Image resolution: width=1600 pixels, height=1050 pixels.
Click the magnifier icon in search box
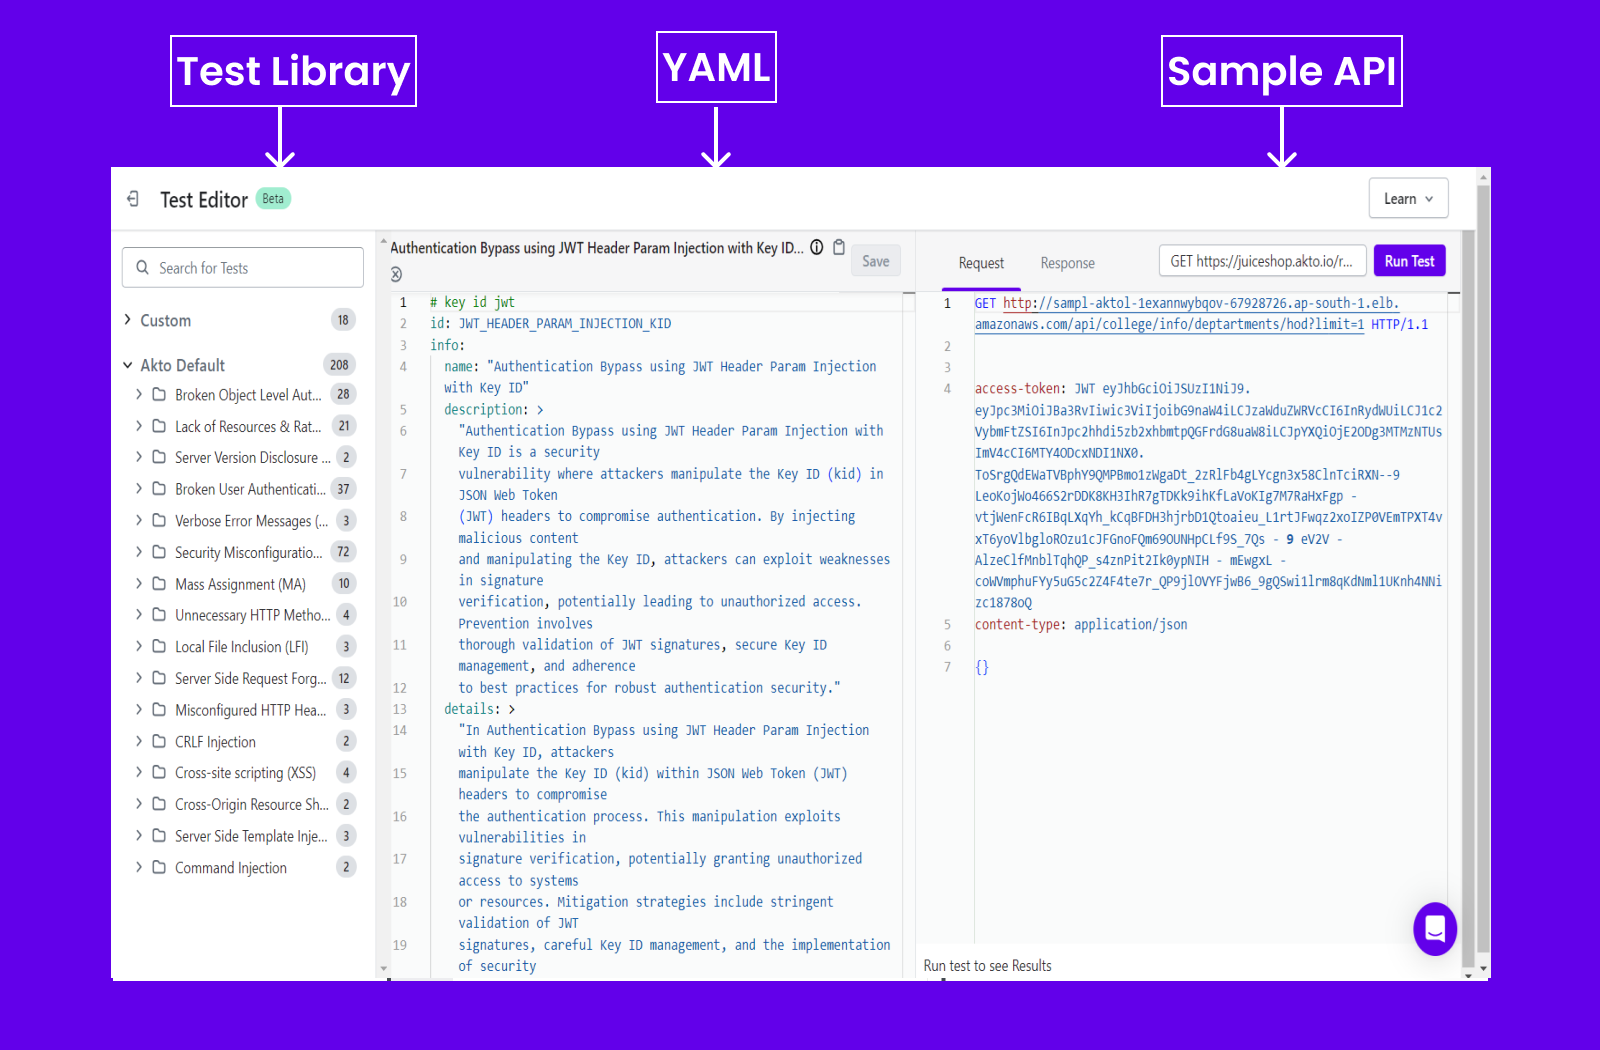[x=143, y=268]
